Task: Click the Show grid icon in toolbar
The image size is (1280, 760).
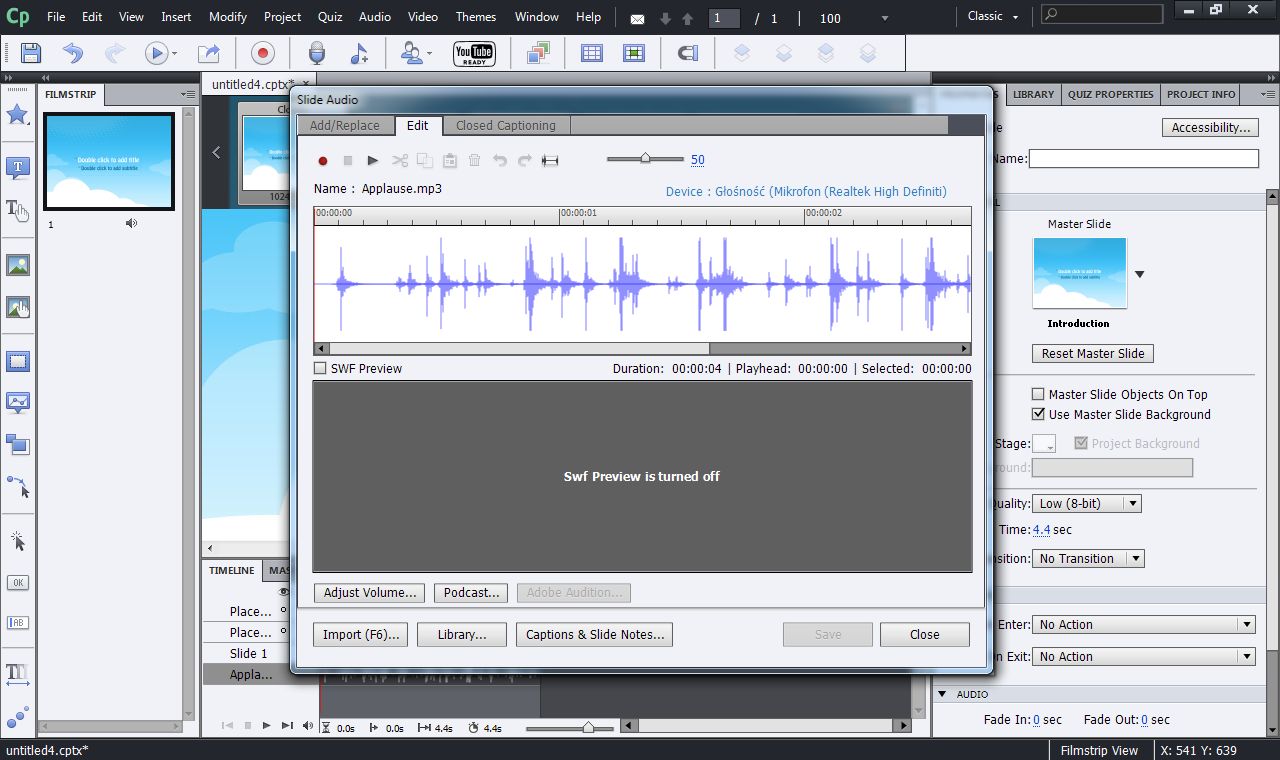Action: (592, 53)
